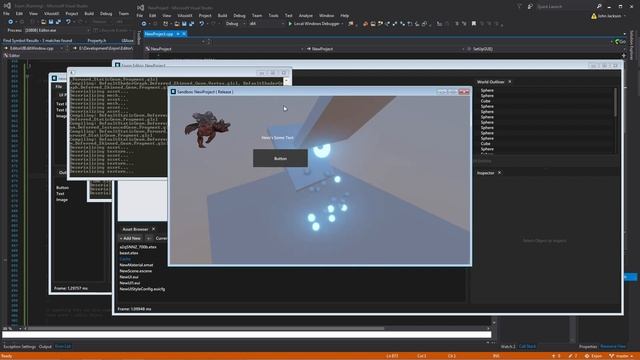Open Help menu in NewProject Visual Studio
Image resolution: width=640 pixels, height=360 pixels.
click(x=344, y=16)
